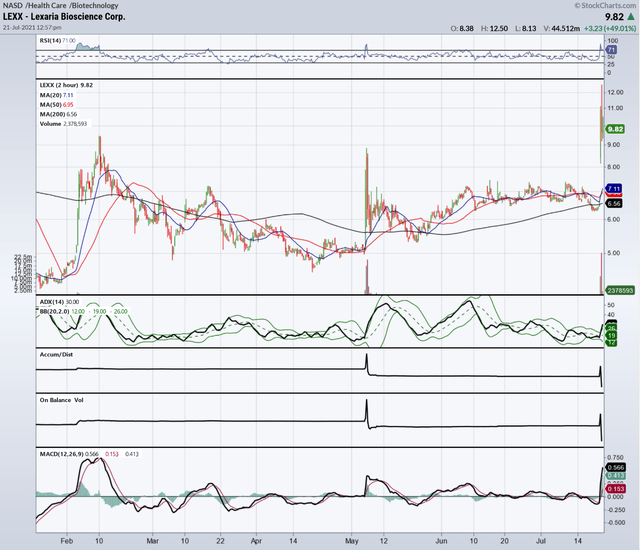Click the '-0.500' MACD axis label
The image size is (640, 550).
tap(616, 523)
